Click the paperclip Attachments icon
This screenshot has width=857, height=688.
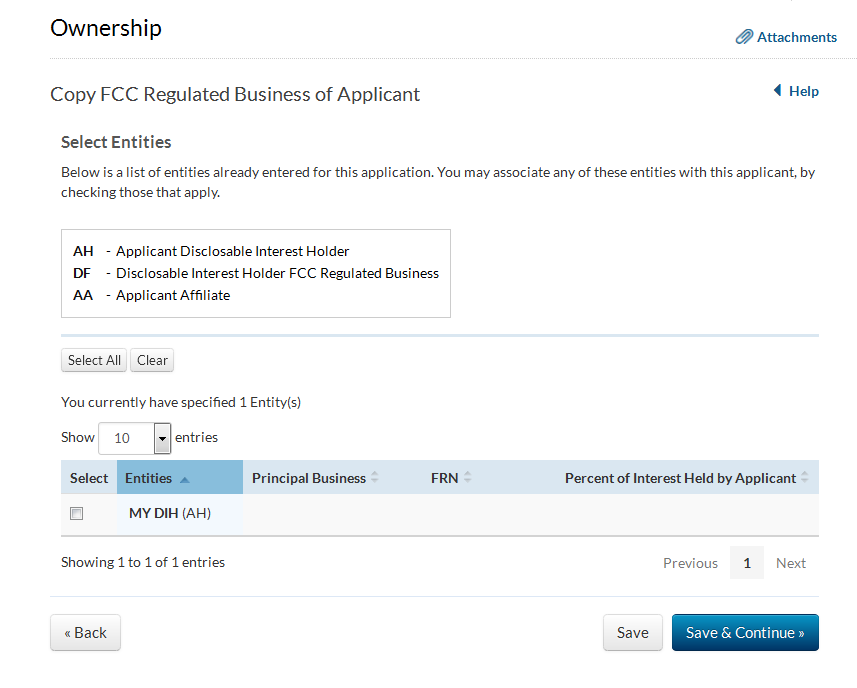click(x=744, y=37)
